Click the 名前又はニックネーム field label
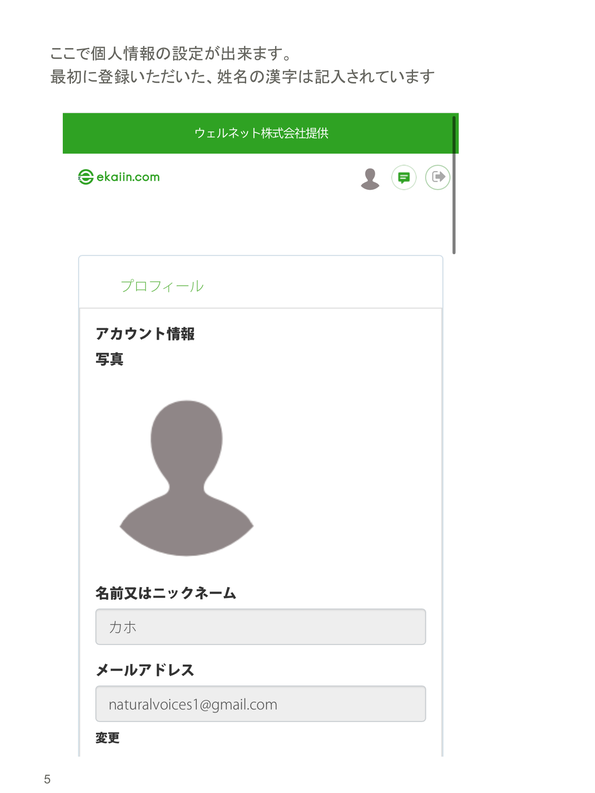This screenshot has width=595, height=793. click(166, 593)
